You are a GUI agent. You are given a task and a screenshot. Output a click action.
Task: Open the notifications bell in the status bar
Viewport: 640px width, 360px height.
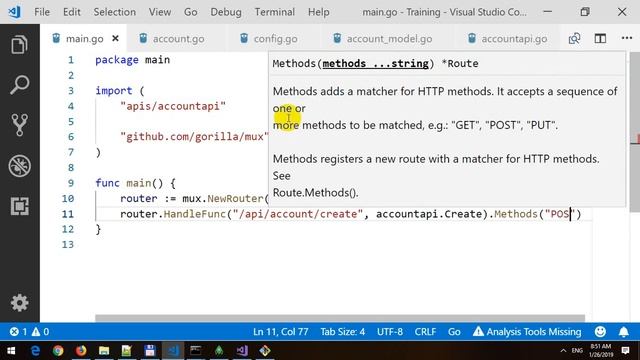click(624, 331)
